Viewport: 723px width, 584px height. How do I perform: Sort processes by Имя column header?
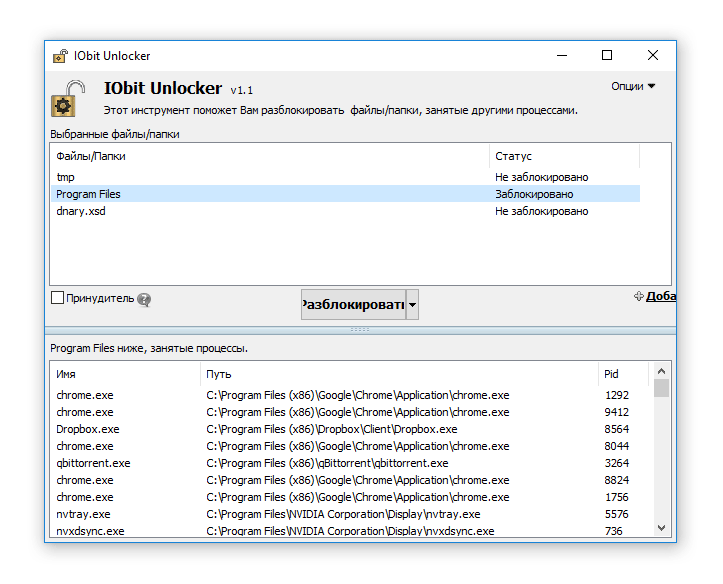point(125,374)
